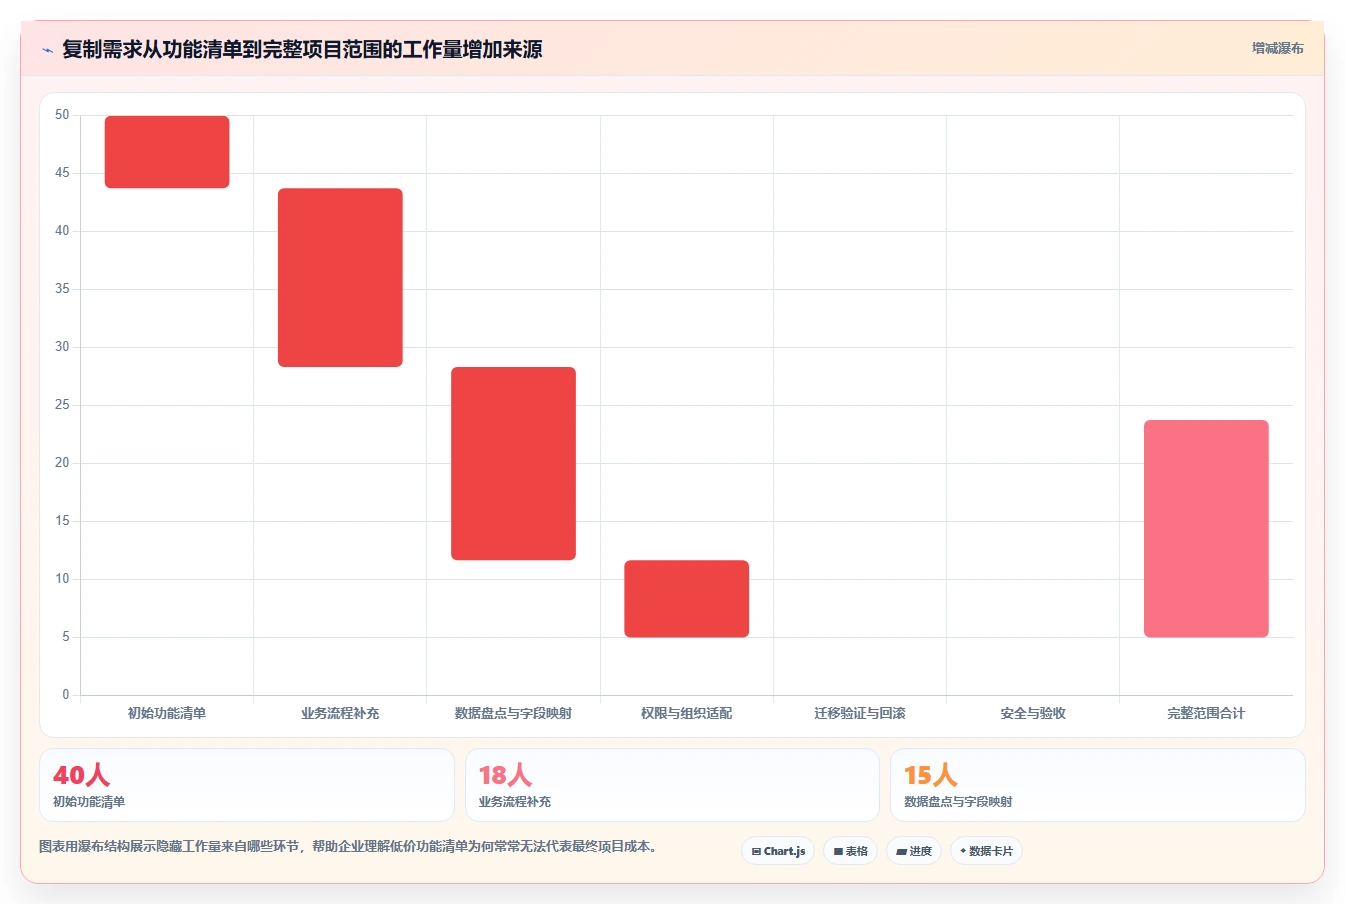
Task: Click x-axis label 数据盘点与字段映射
Action: pyautogui.click(x=513, y=713)
